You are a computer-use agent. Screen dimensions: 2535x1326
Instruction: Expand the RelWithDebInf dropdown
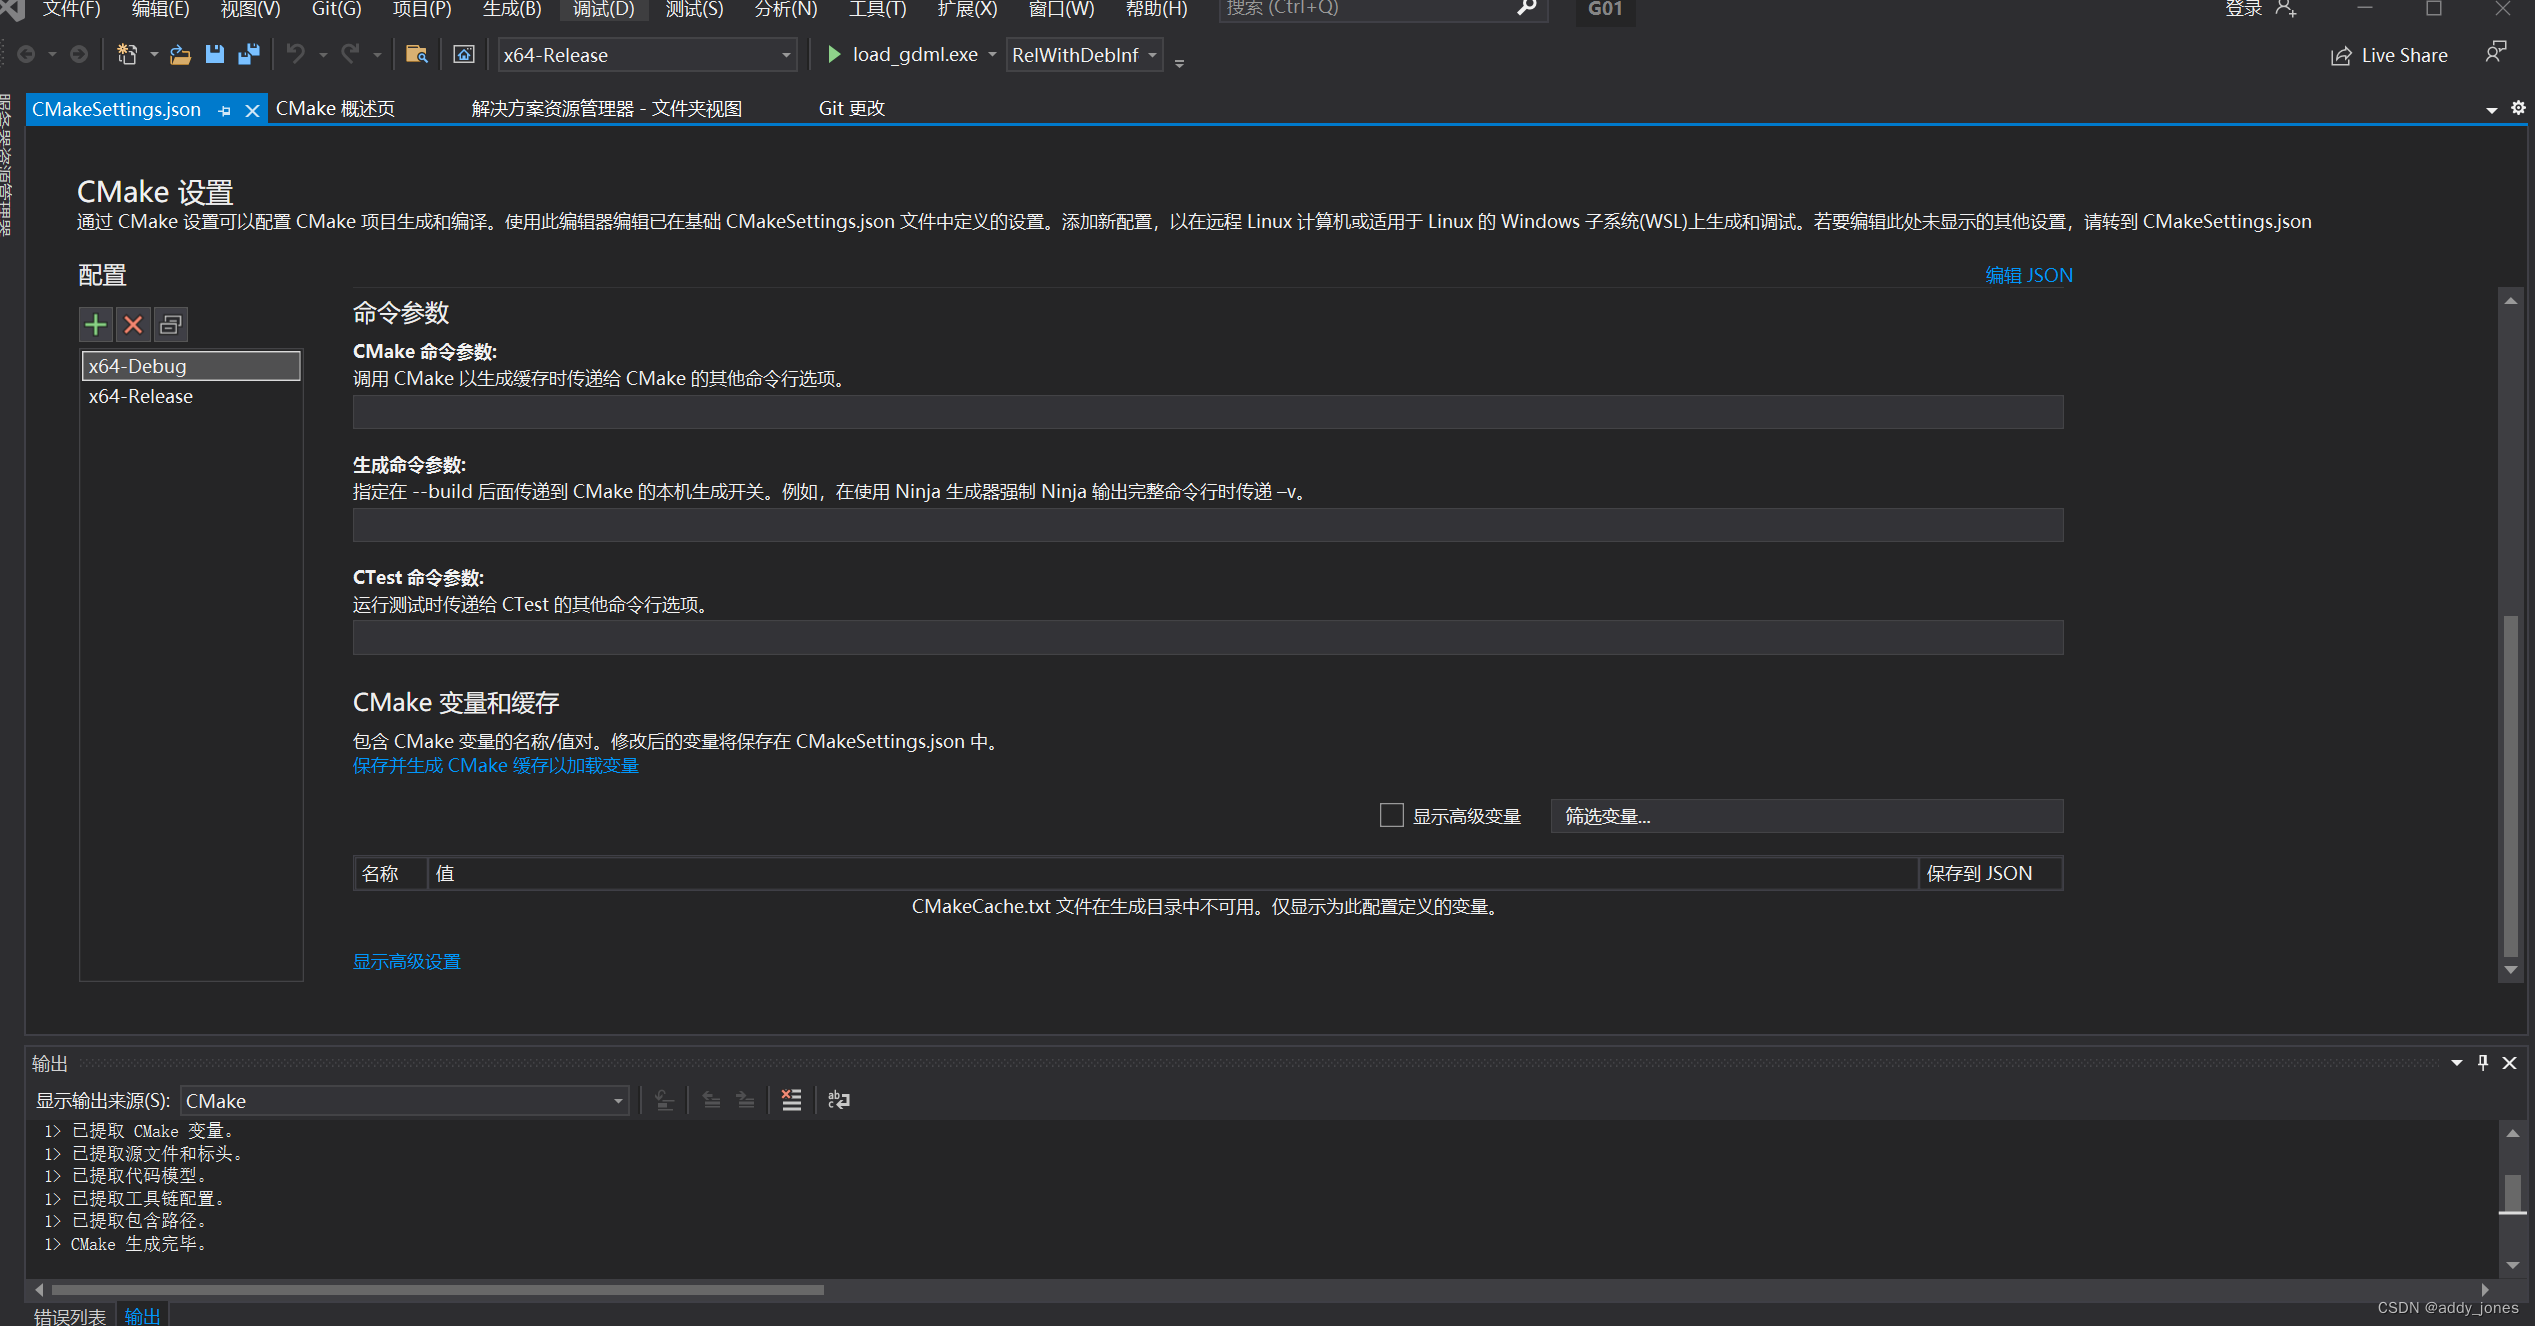point(1152,55)
